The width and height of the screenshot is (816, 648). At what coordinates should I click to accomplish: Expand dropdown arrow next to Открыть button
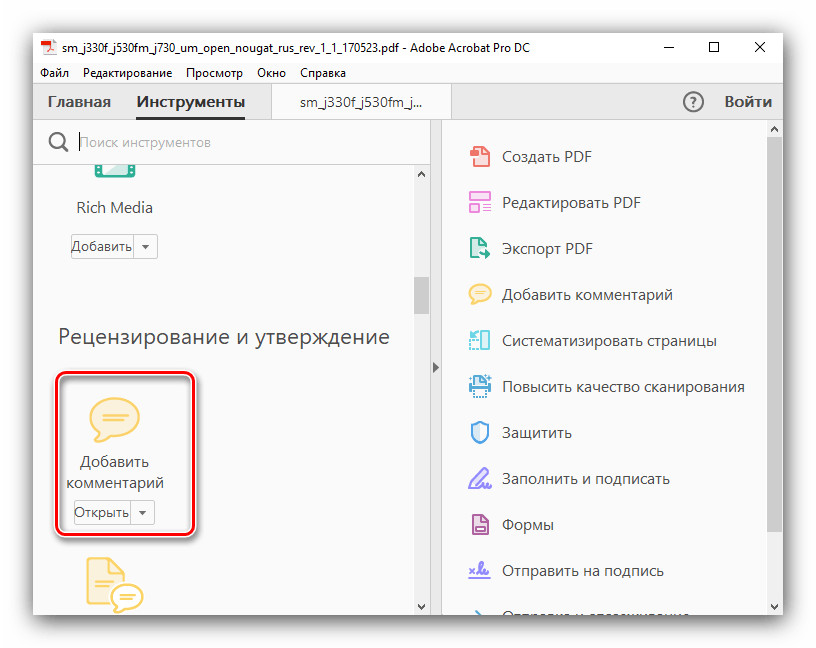point(144,513)
